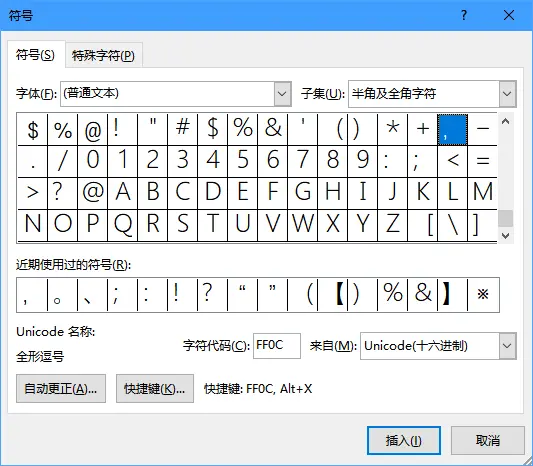This screenshot has height=466, width=533.
Task: Pick the letter Z cell in the grid
Action: [x=393, y=225]
